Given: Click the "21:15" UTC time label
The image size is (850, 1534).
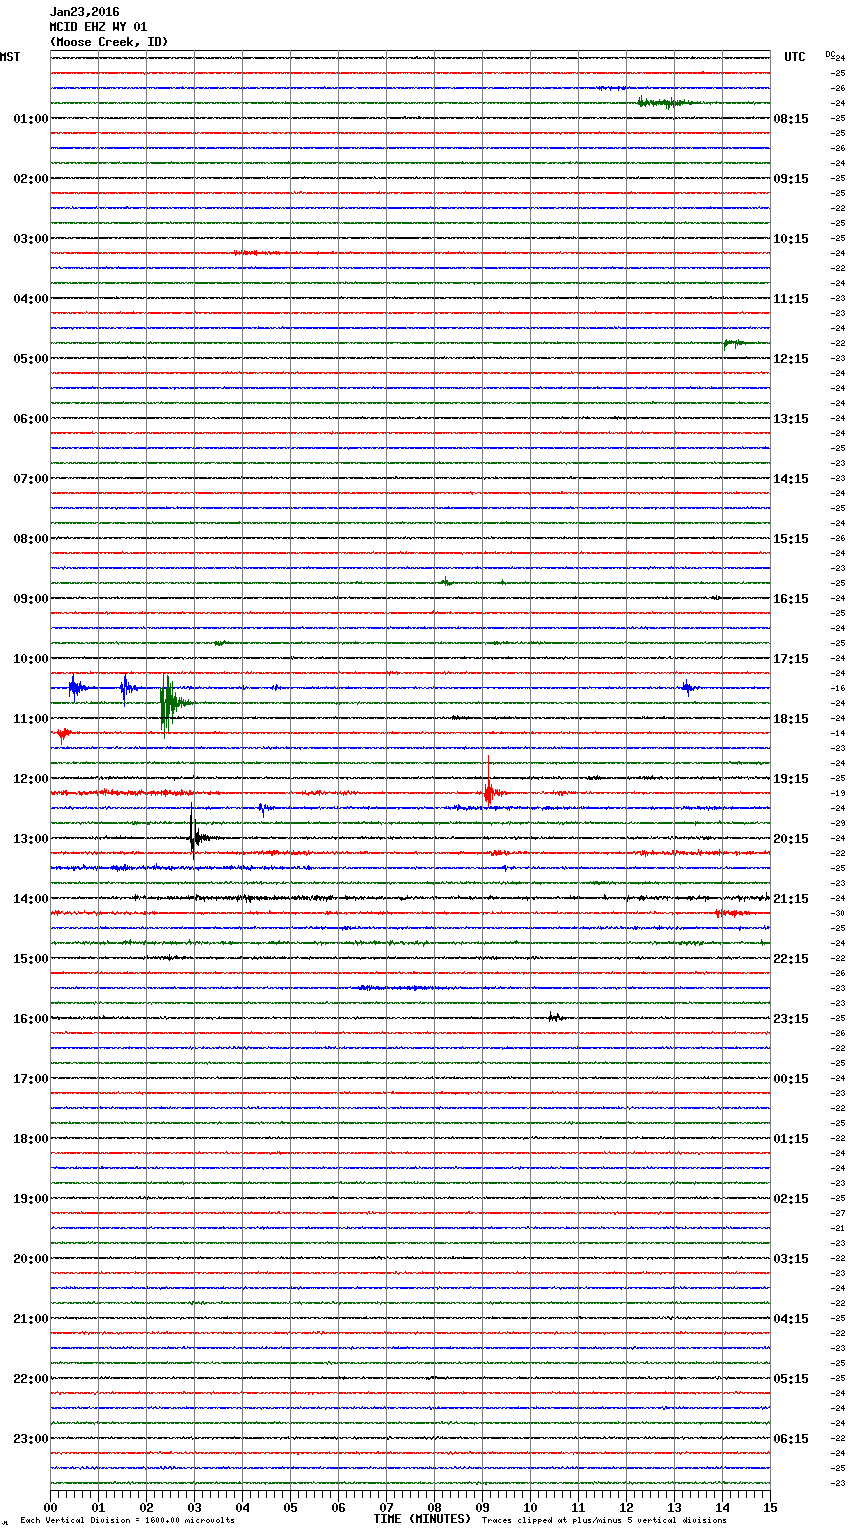Looking at the screenshot, I should [791, 899].
